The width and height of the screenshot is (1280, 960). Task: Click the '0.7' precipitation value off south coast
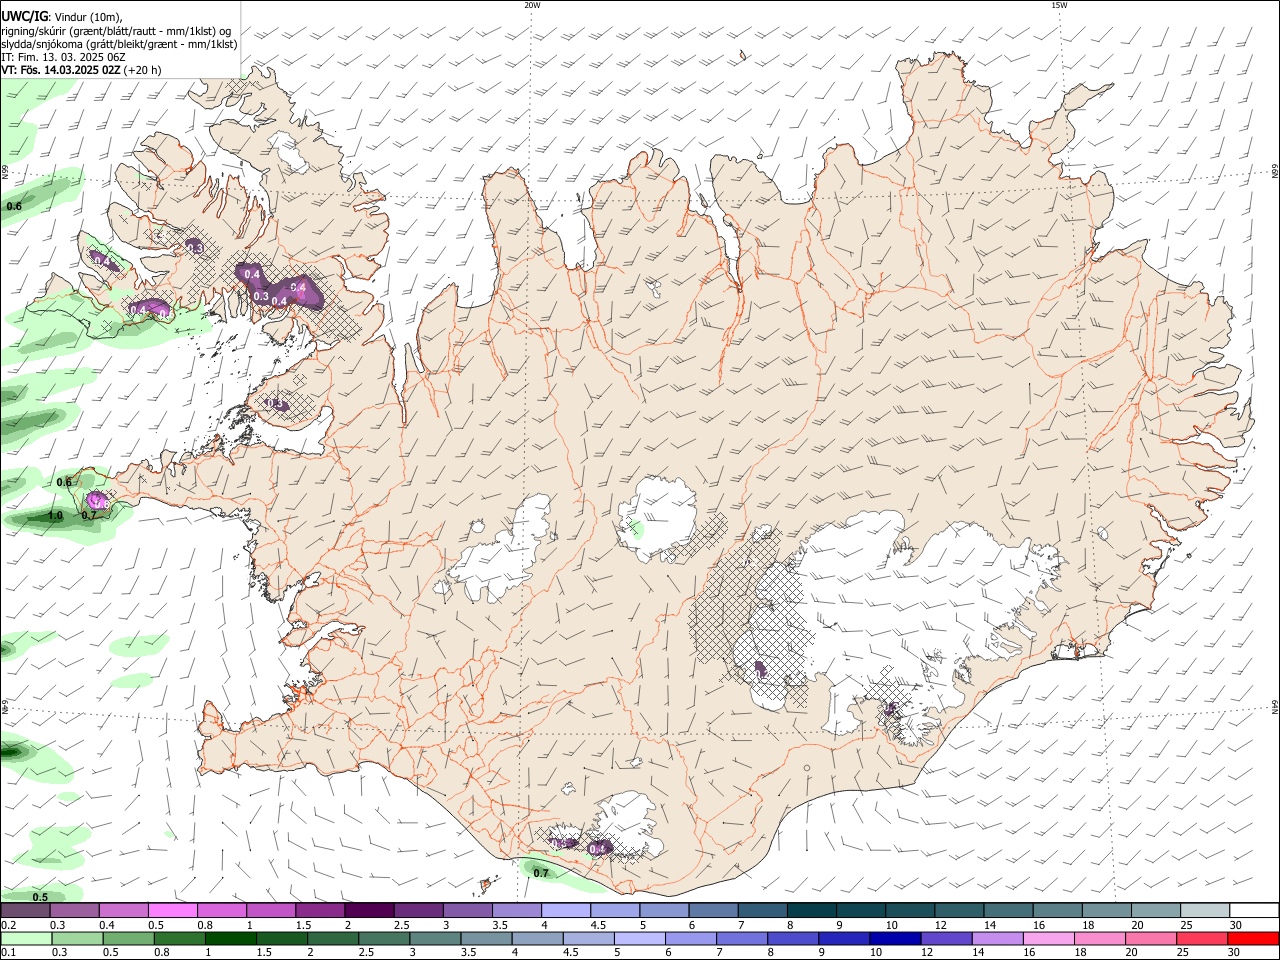[x=541, y=873]
